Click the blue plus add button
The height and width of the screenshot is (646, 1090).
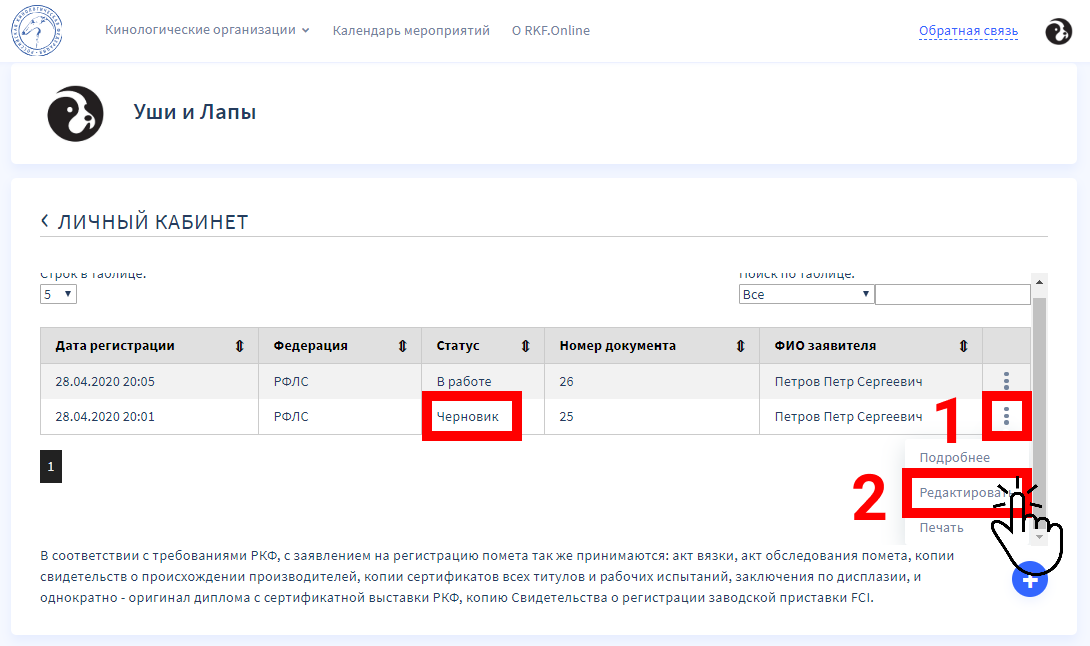click(x=1029, y=580)
